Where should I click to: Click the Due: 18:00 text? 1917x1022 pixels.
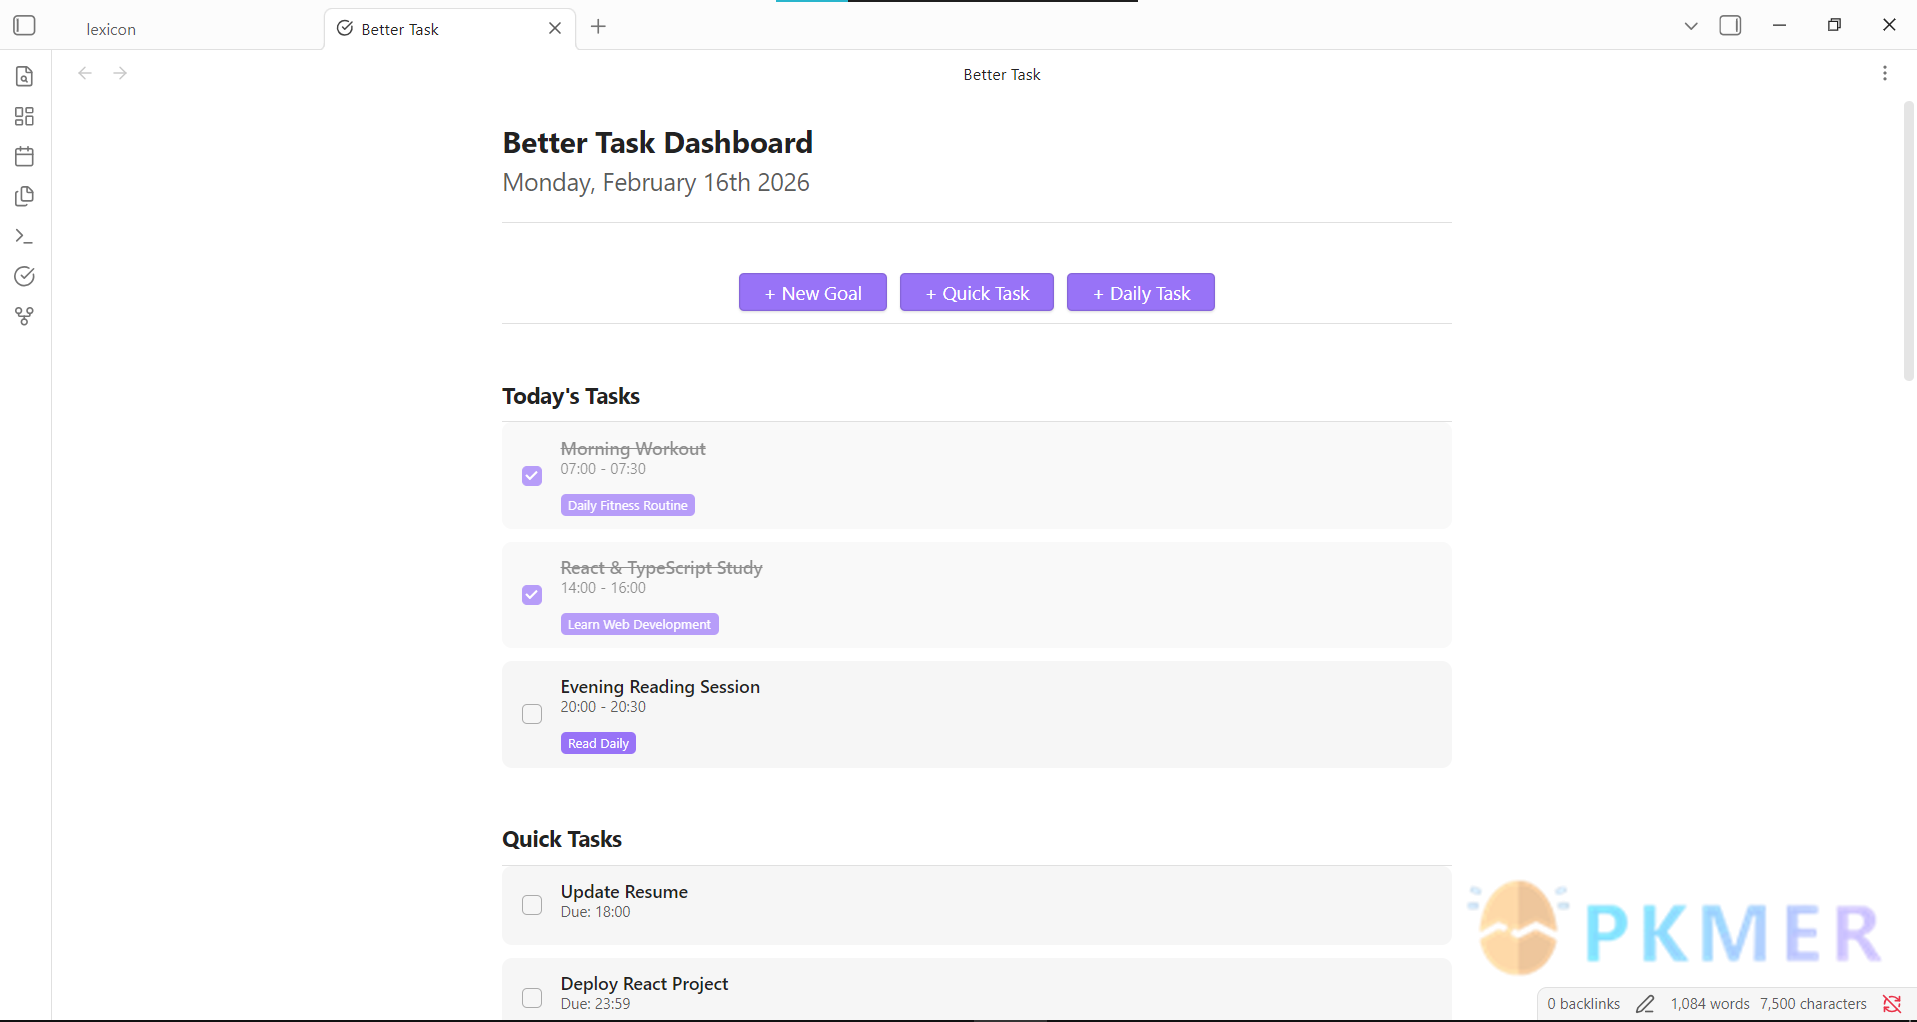coord(595,911)
